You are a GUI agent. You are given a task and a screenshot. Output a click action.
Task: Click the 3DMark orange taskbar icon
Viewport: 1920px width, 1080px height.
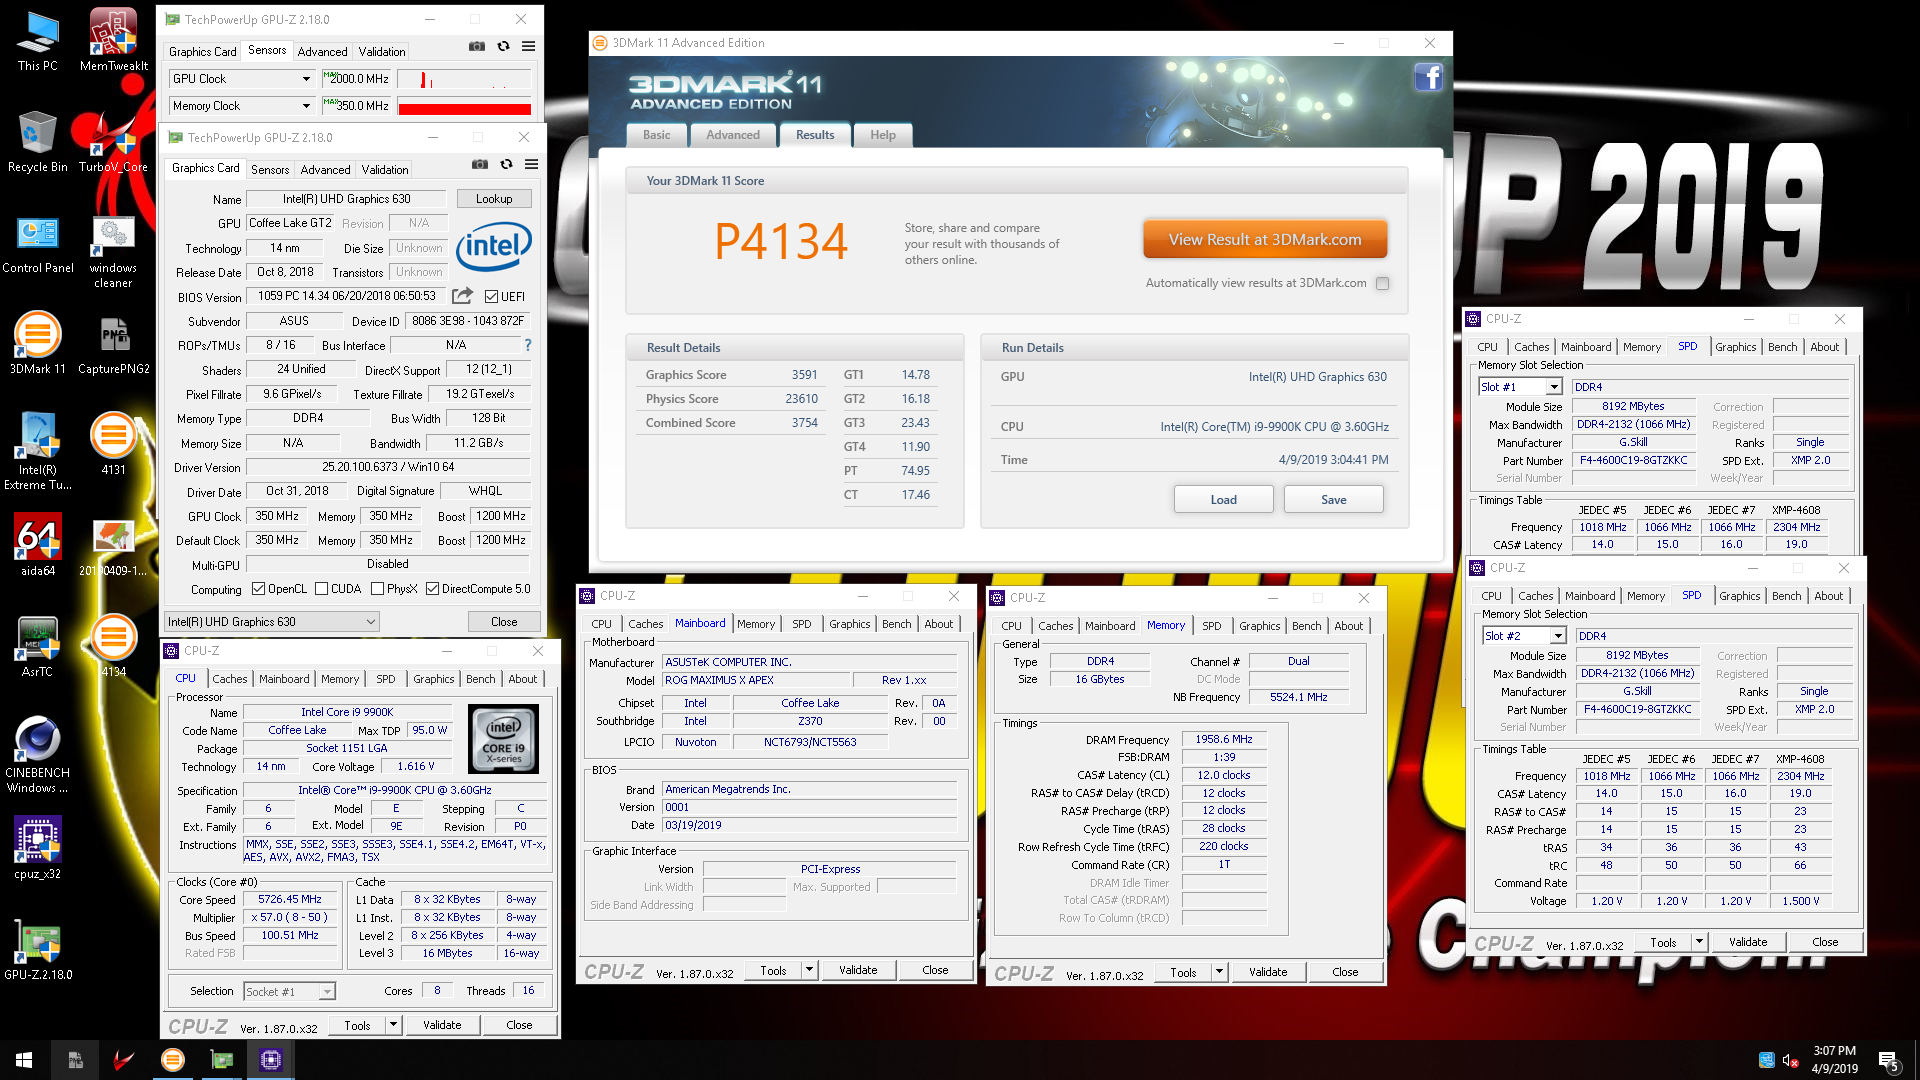pyautogui.click(x=172, y=1060)
